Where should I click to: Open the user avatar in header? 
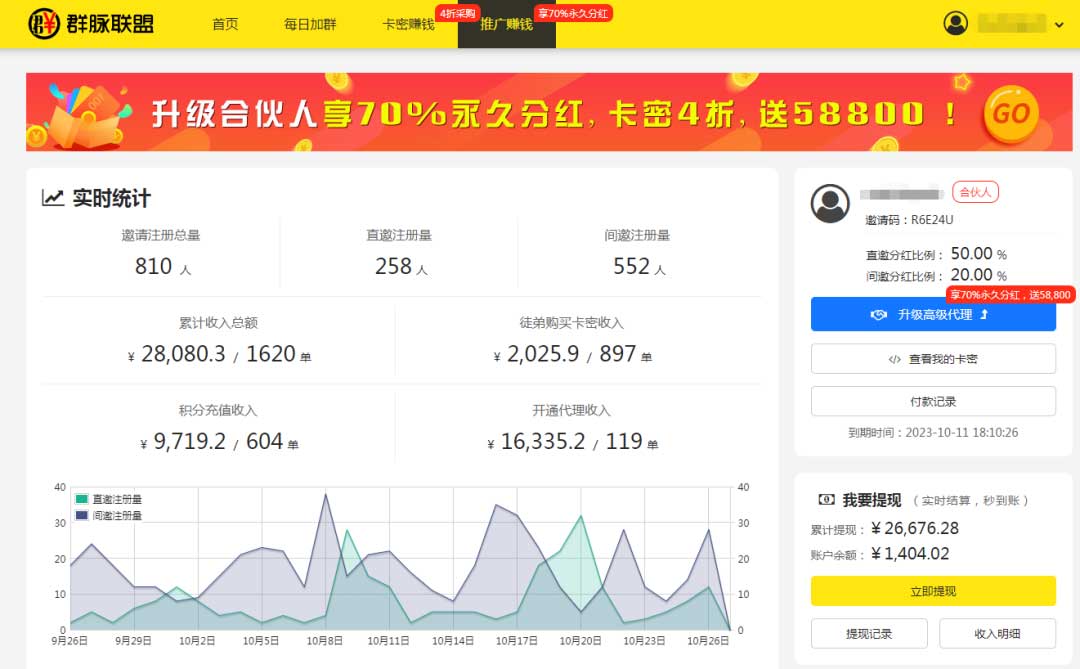[x=956, y=23]
